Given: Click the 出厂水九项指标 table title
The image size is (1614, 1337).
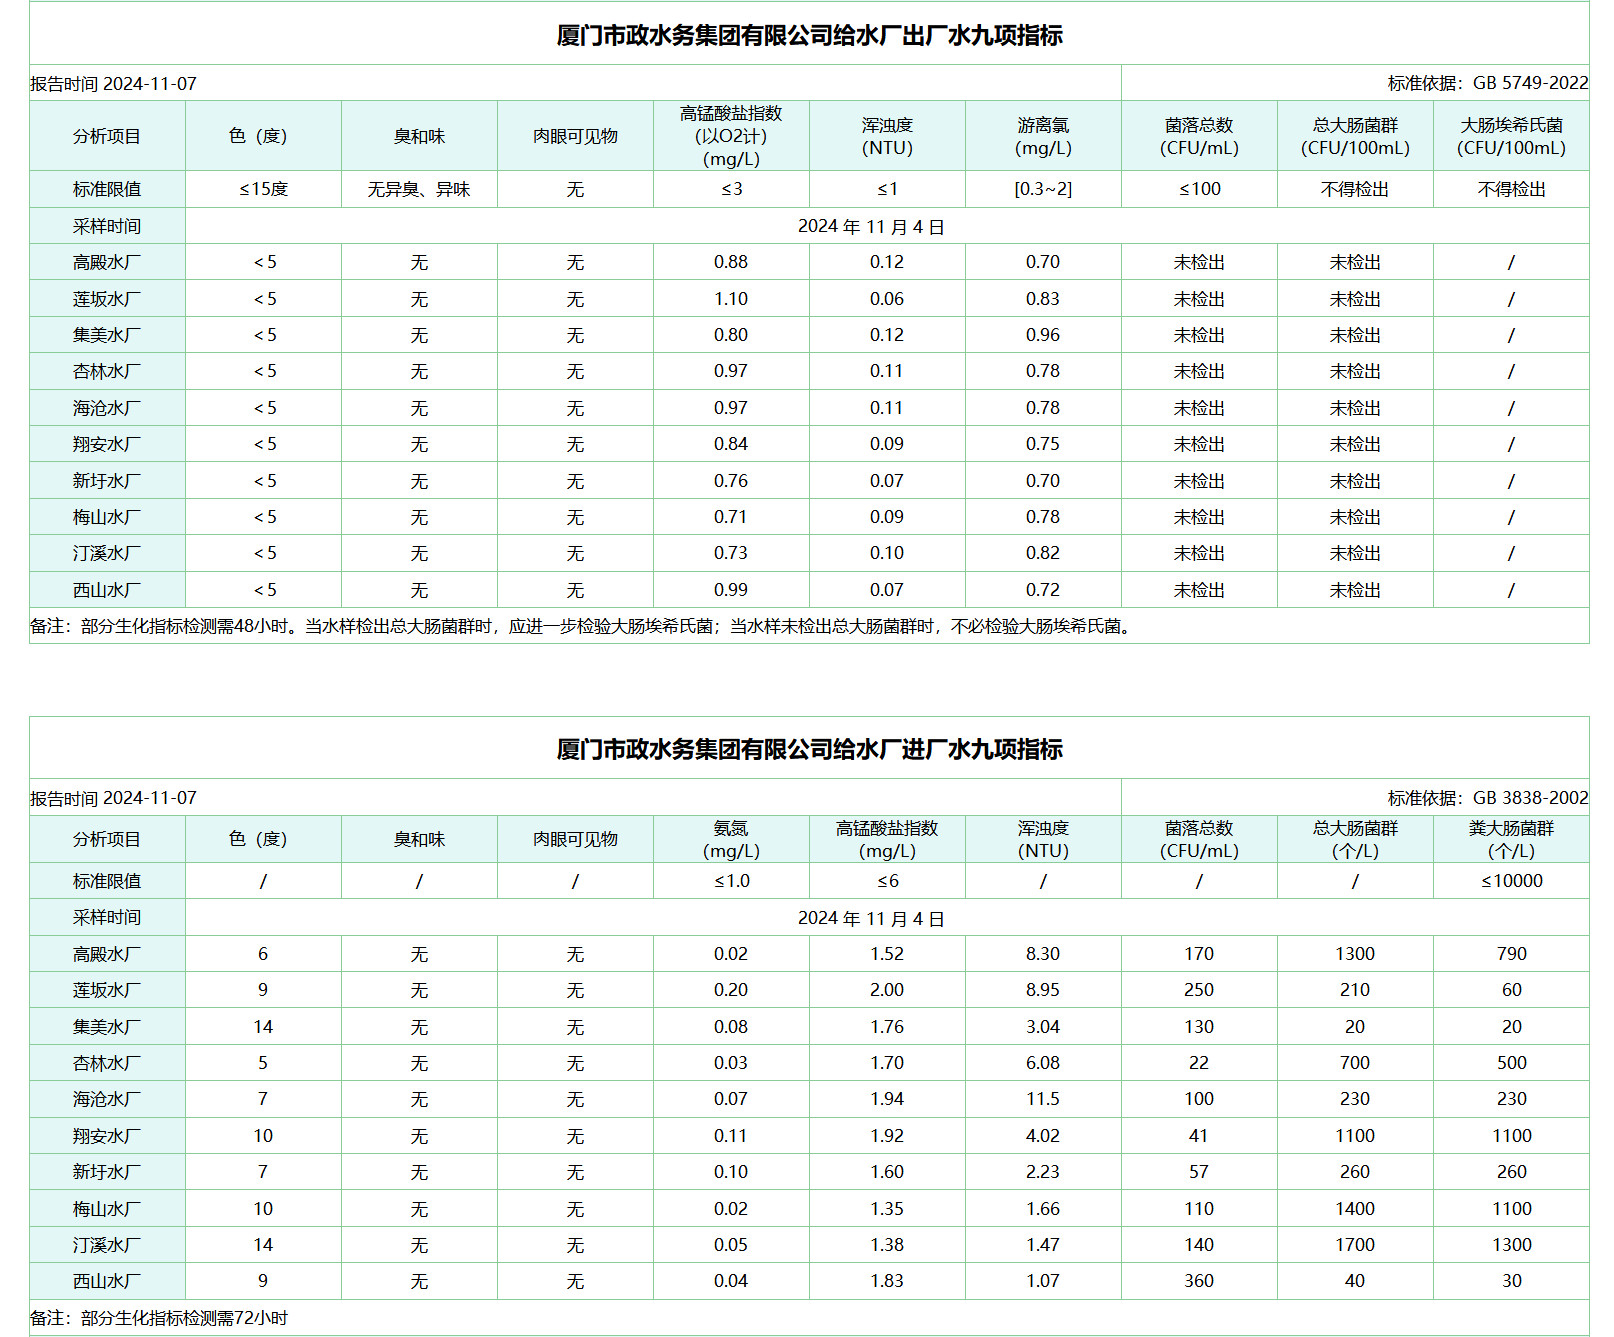Looking at the screenshot, I should pos(809,36).
